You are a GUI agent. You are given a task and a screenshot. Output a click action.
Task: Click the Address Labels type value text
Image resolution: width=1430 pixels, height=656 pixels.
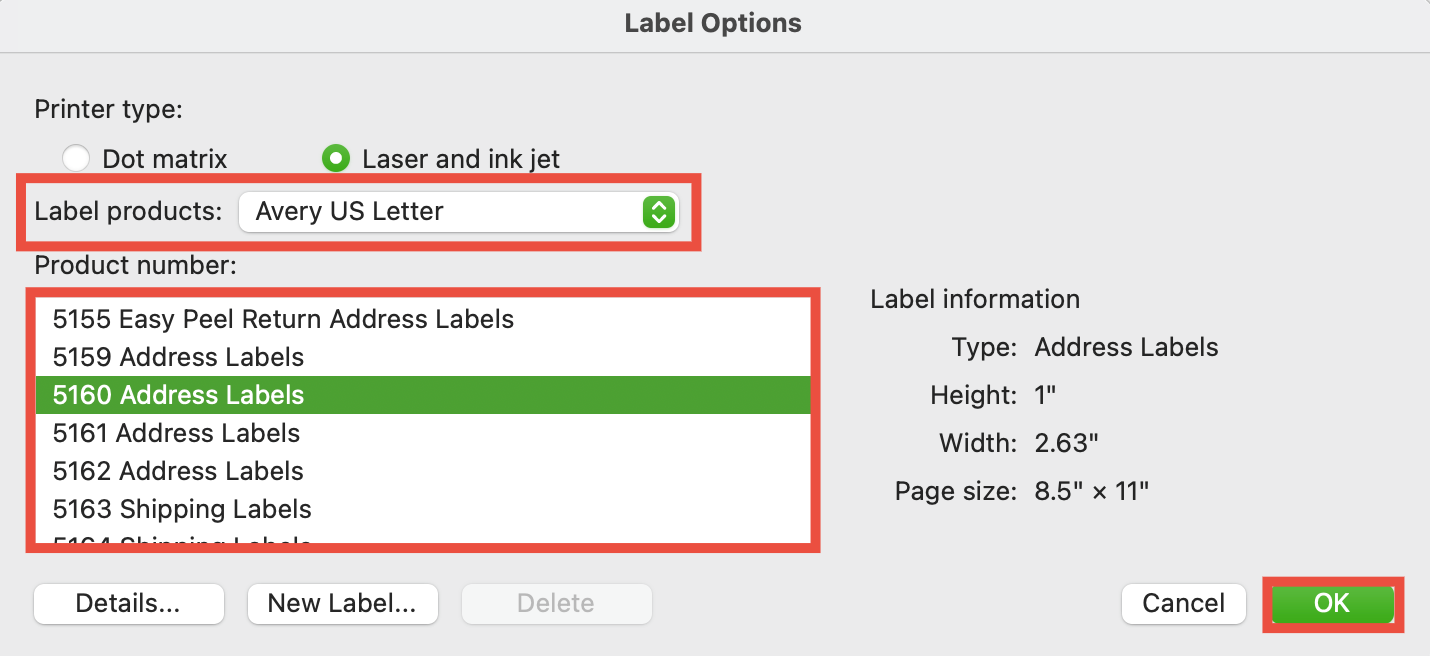tap(1126, 348)
